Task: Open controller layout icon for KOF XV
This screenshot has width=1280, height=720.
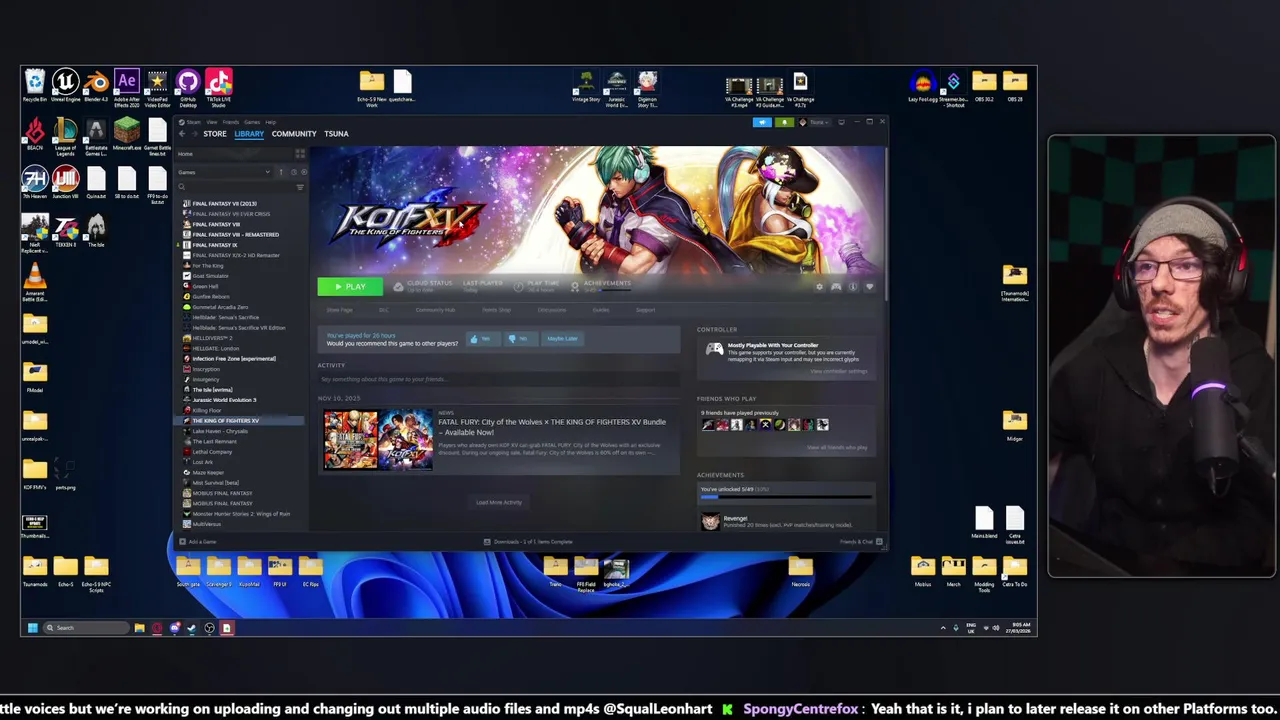Action: pyautogui.click(x=836, y=287)
